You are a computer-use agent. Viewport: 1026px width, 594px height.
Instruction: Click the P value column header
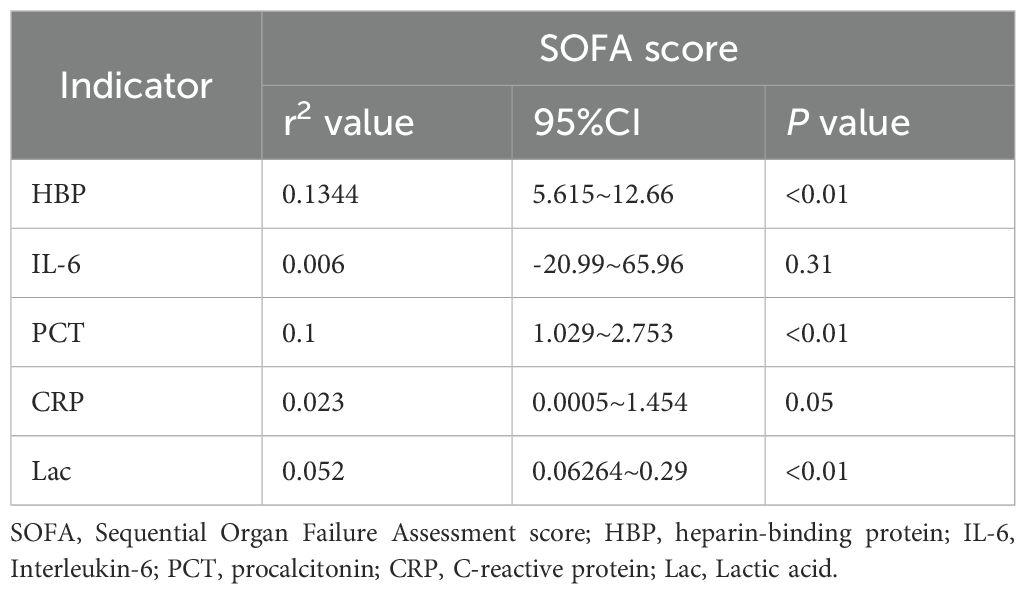(849, 122)
